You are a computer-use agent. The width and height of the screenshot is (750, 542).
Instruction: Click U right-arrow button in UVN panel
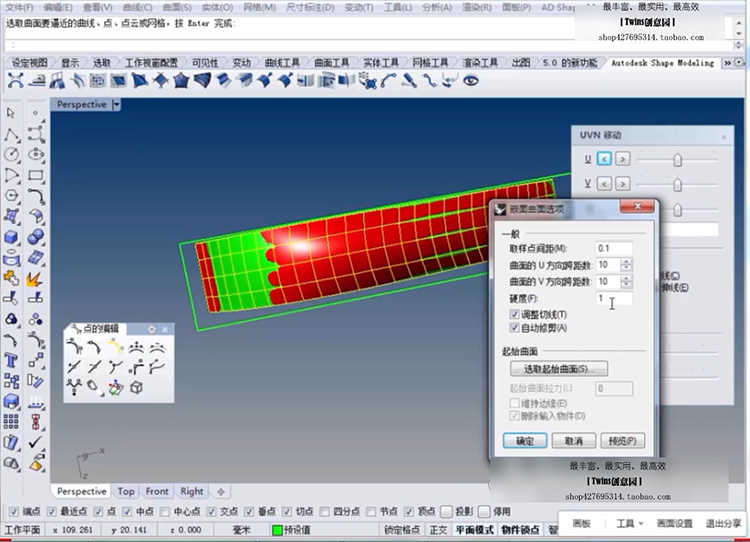click(x=622, y=159)
